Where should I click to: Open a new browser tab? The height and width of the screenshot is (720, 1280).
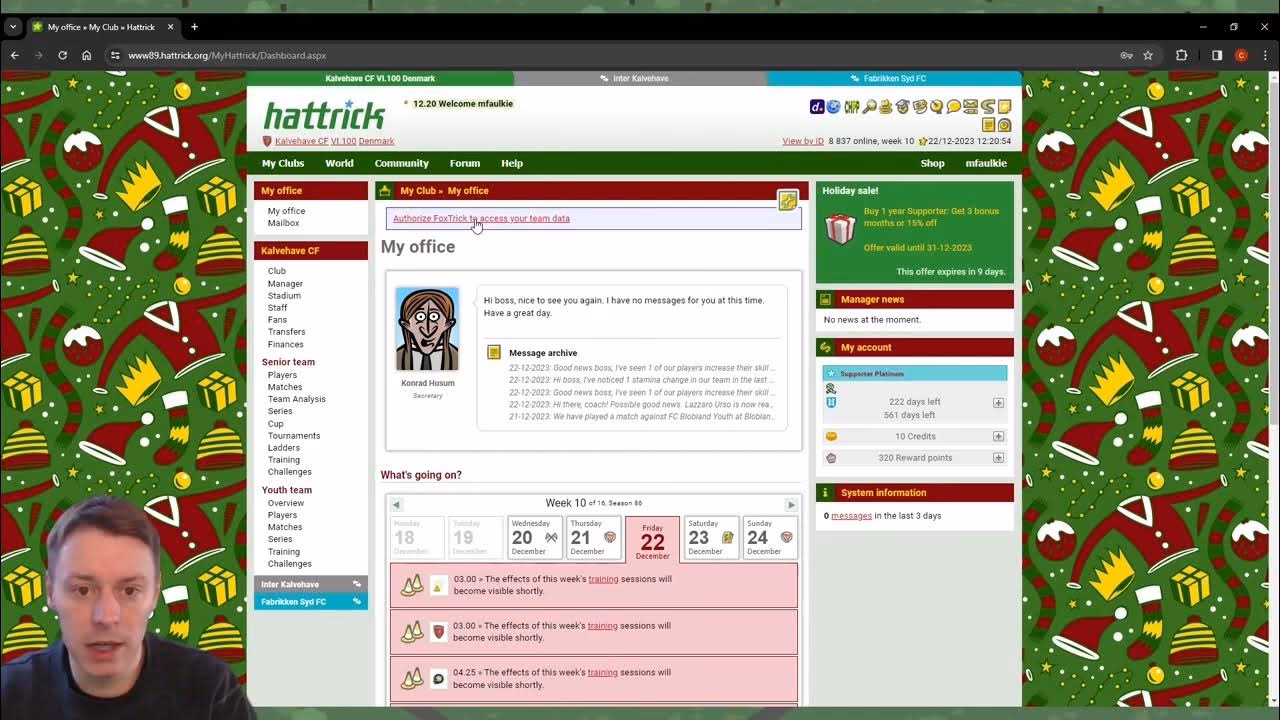(194, 26)
